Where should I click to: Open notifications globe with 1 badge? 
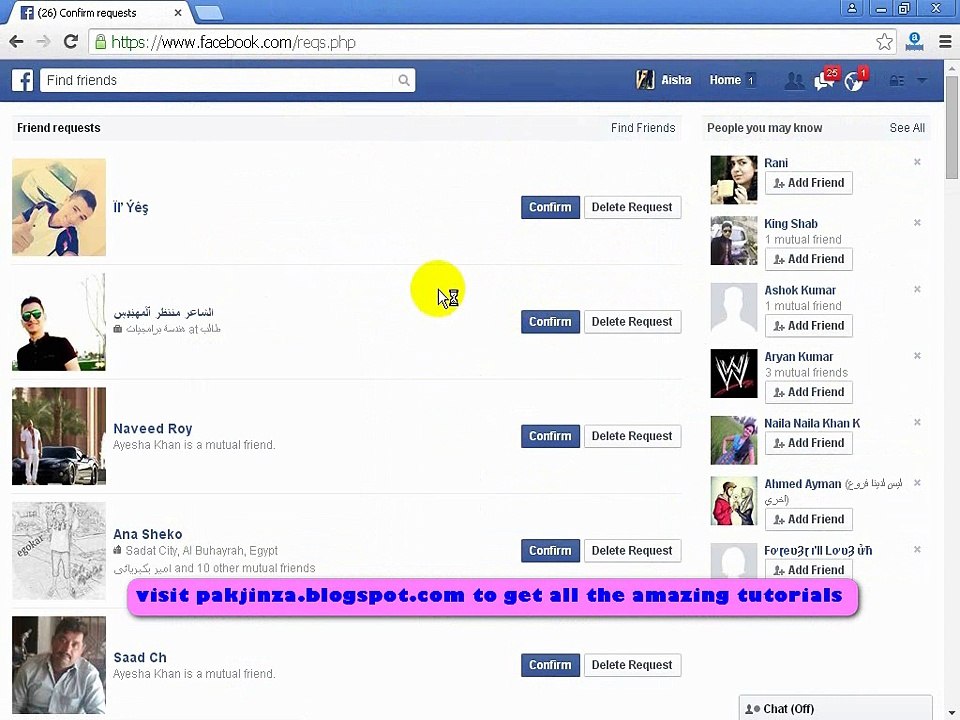point(854,80)
